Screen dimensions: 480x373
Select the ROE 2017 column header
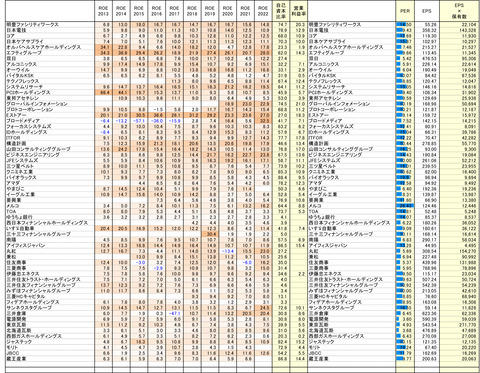[174, 11]
